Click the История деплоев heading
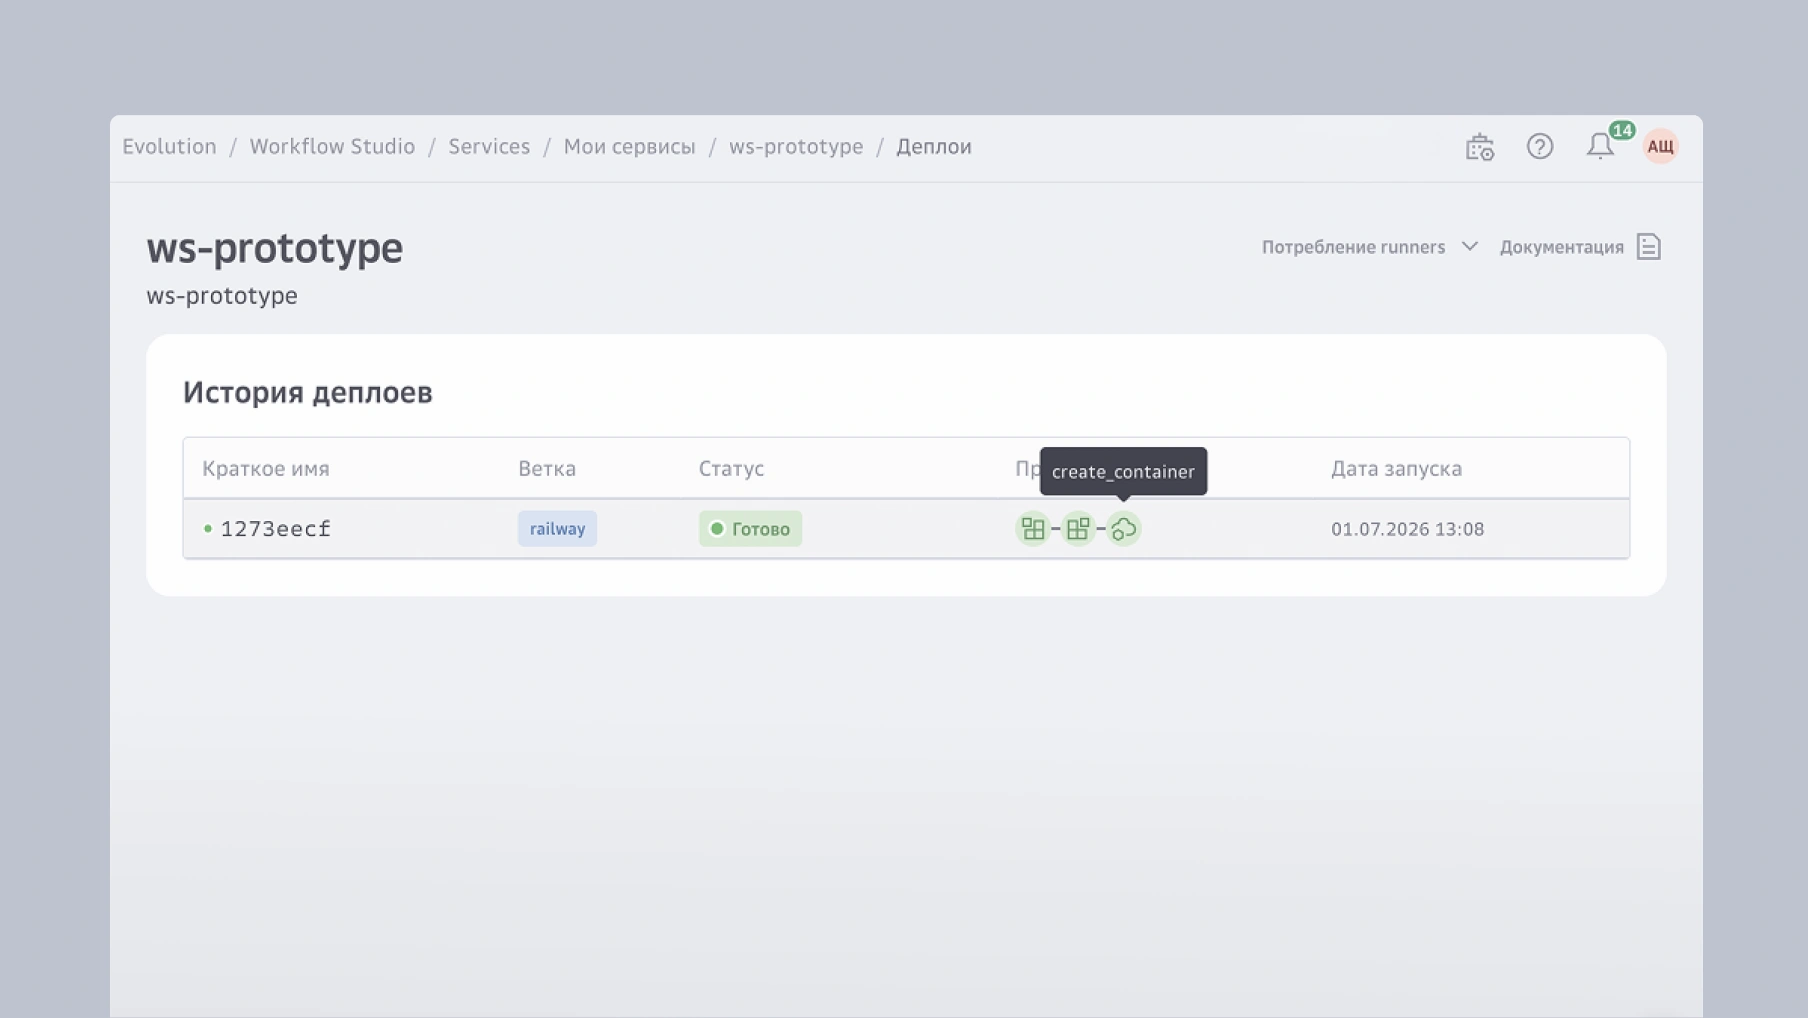The image size is (1808, 1018). pyautogui.click(x=308, y=393)
